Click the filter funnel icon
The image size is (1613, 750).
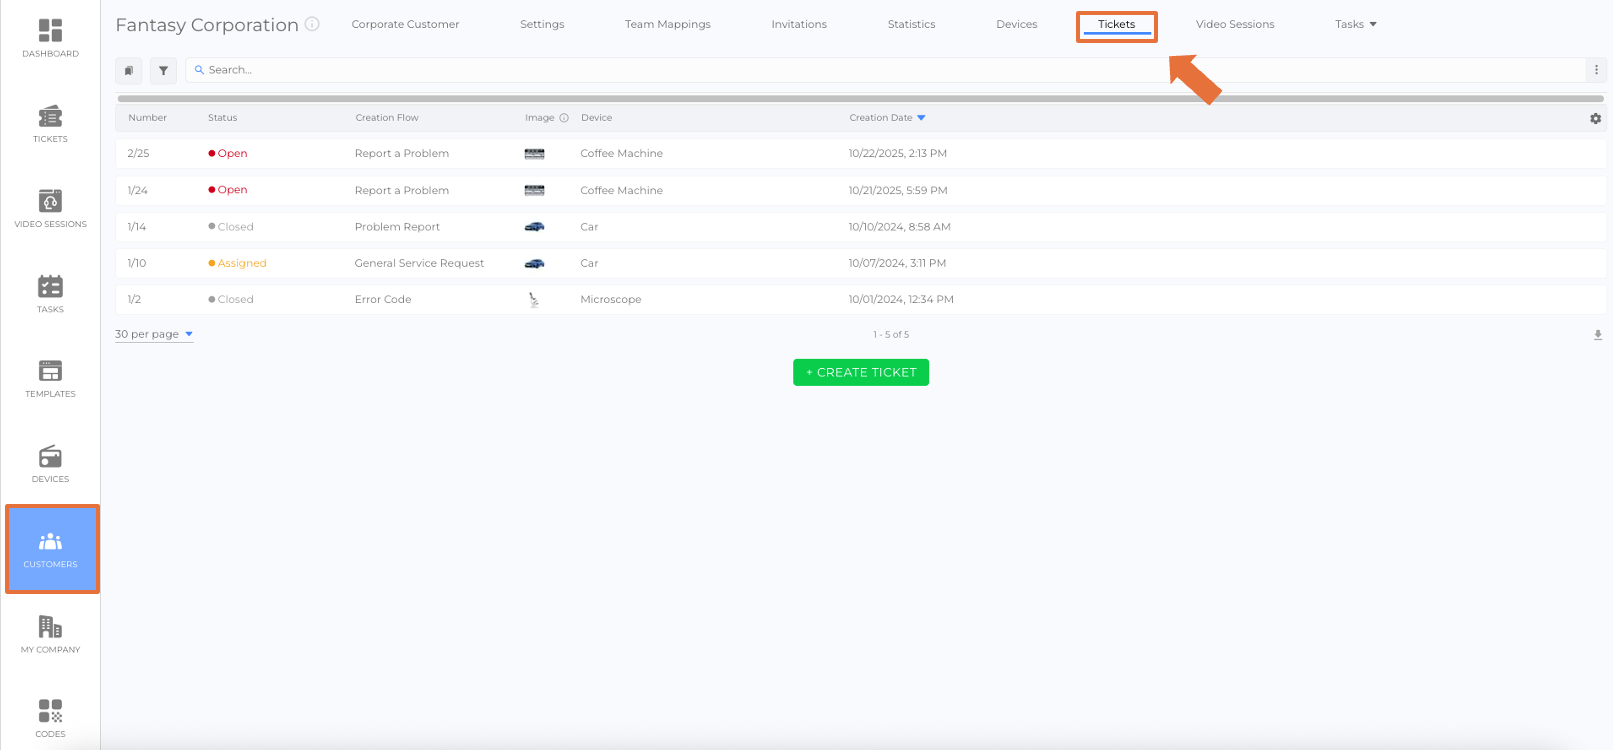[x=163, y=70]
